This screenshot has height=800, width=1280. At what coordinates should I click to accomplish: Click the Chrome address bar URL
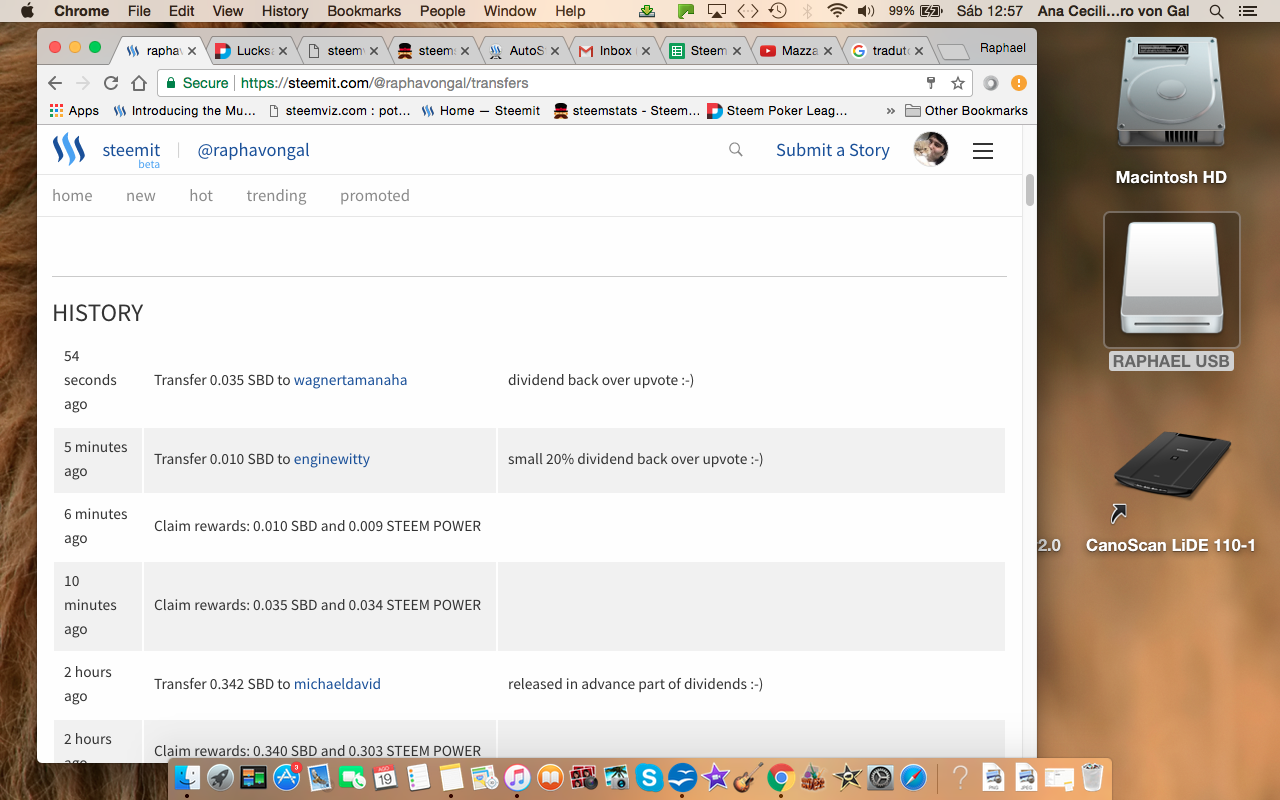(x=385, y=83)
